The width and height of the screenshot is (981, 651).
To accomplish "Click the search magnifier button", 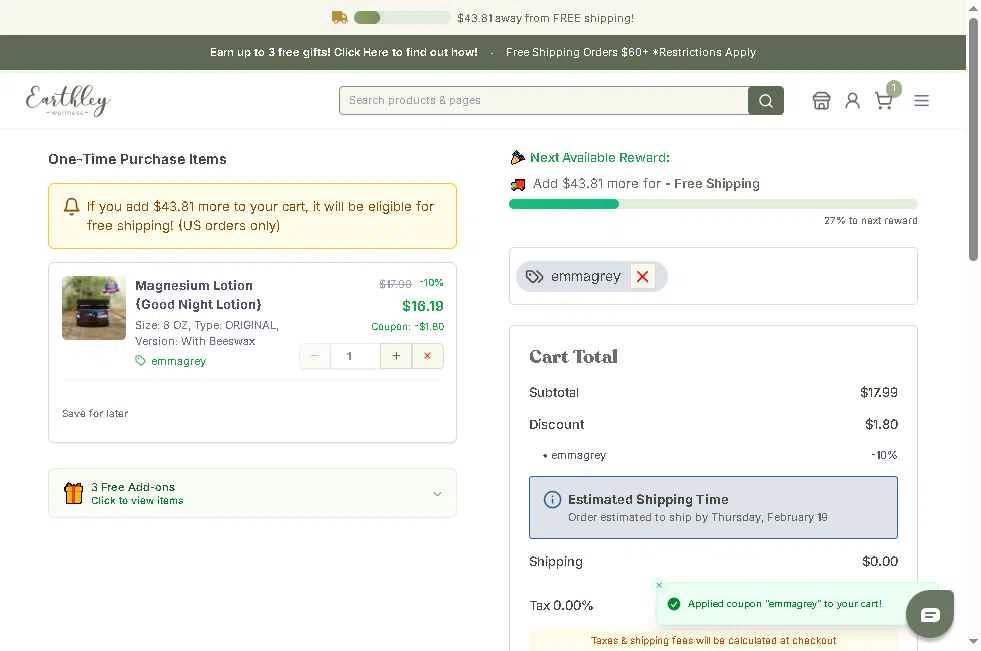I will click(766, 101).
